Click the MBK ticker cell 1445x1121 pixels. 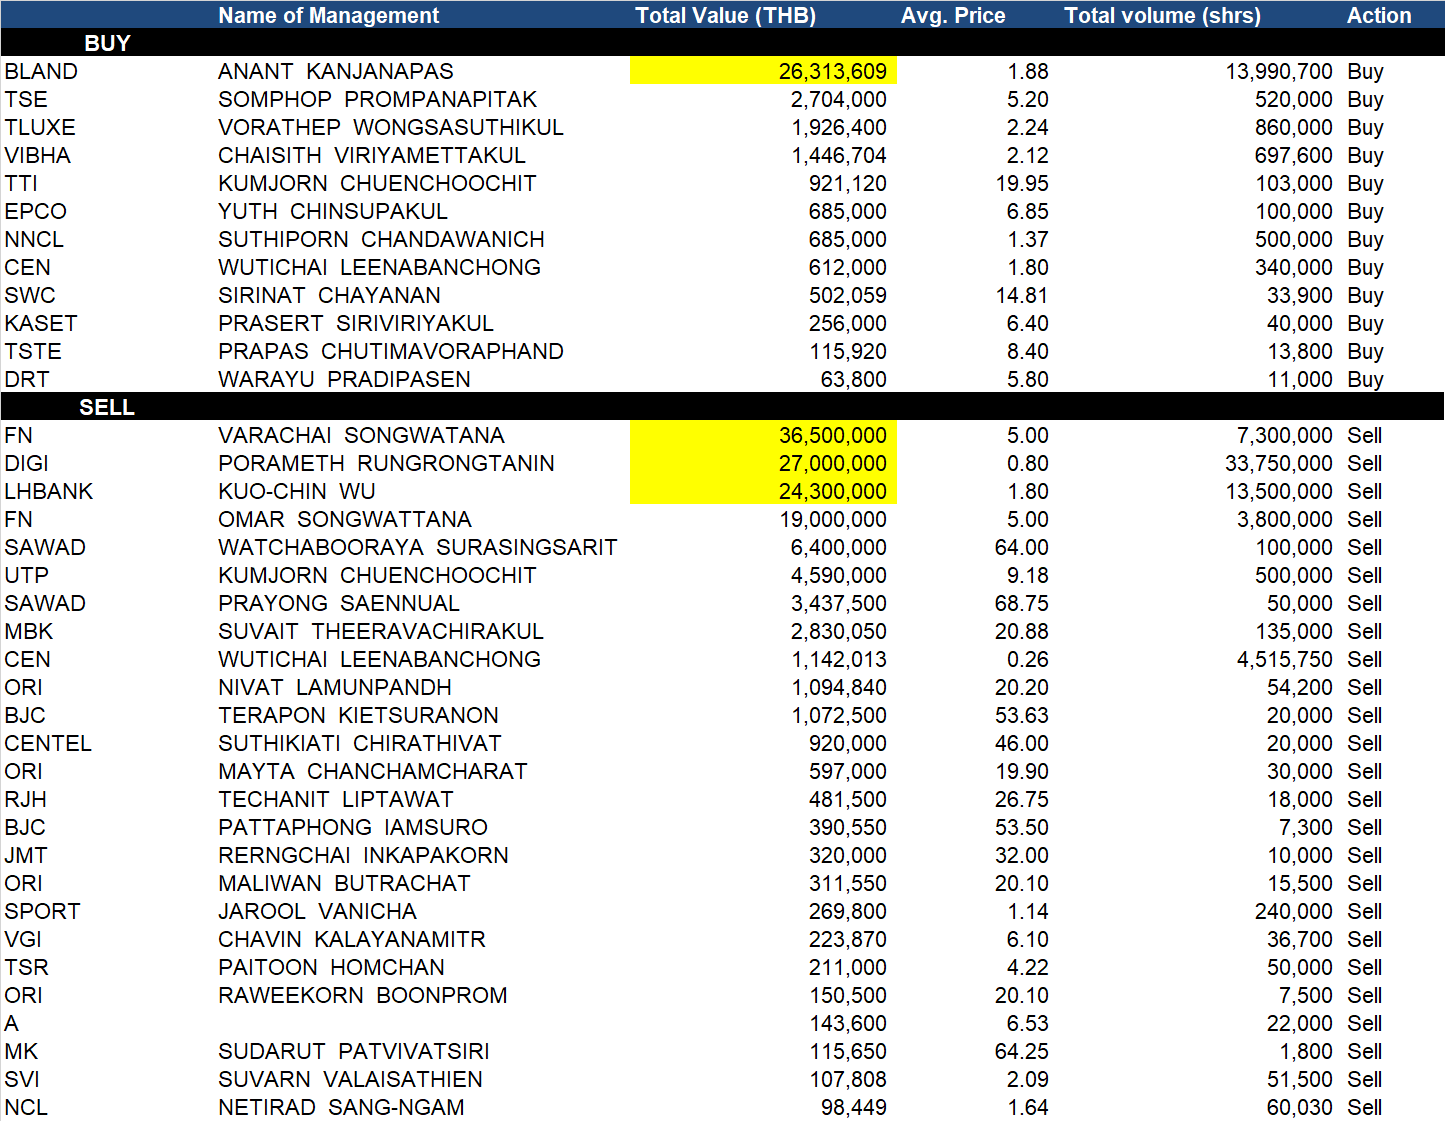tap(29, 631)
